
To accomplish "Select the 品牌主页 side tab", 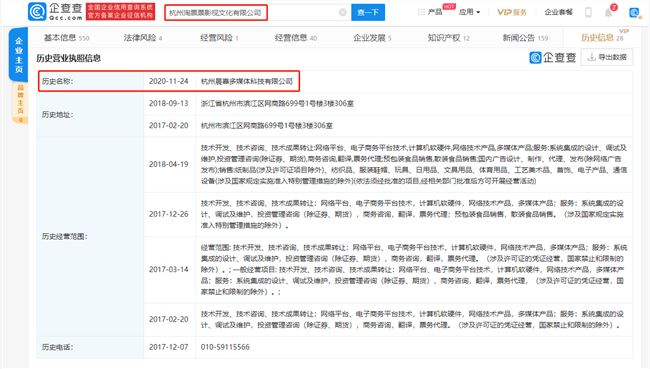I will point(20,102).
